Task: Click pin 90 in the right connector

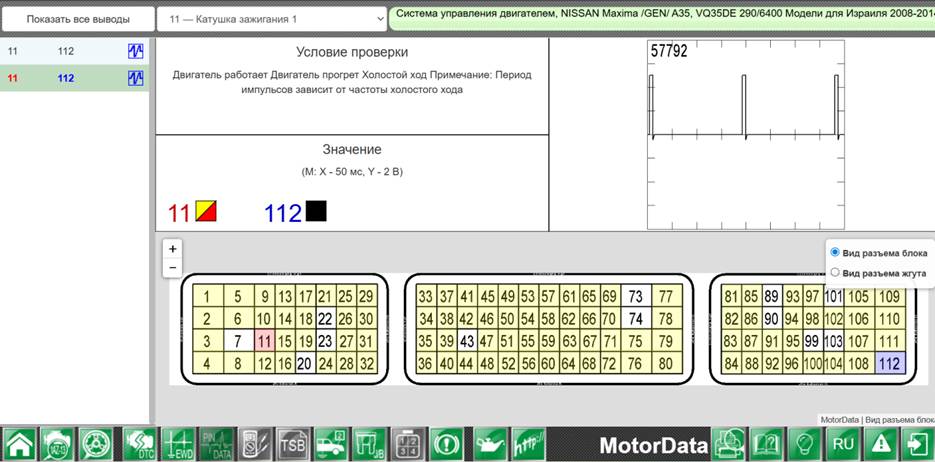Action: coord(772,319)
